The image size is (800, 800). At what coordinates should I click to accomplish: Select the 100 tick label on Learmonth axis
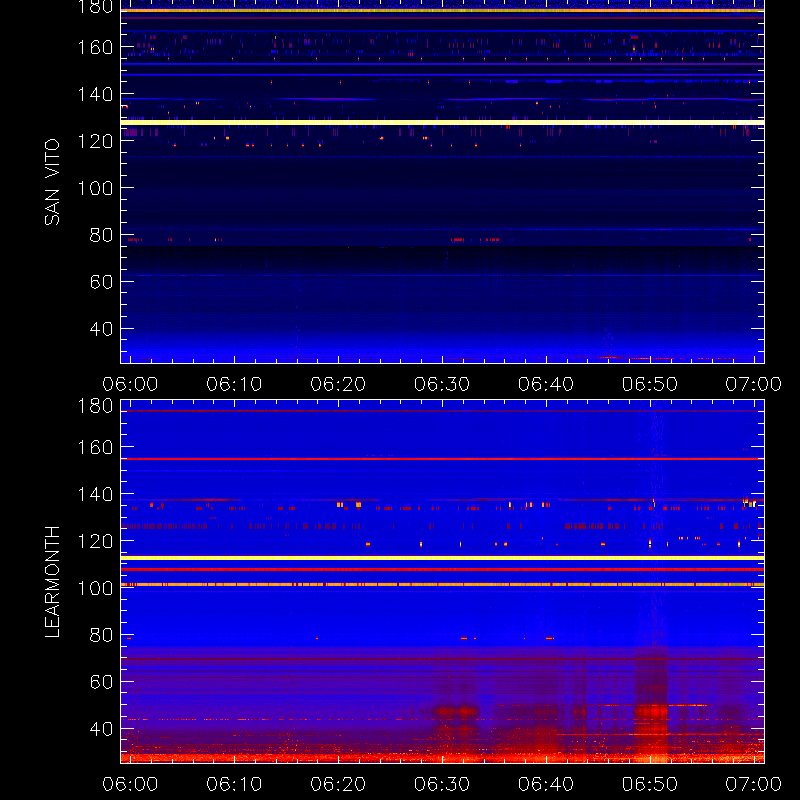(x=95, y=588)
